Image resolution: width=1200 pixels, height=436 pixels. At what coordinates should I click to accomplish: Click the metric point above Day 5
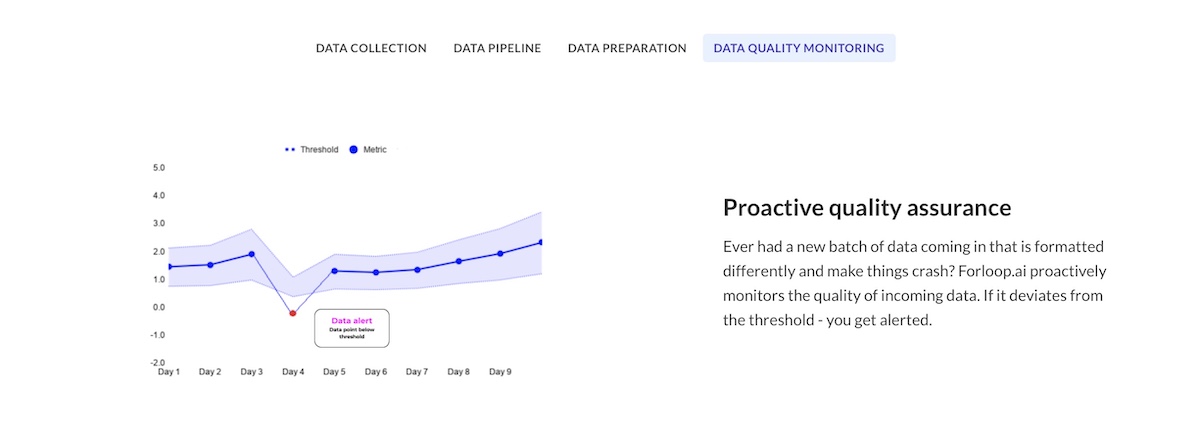[x=334, y=271]
